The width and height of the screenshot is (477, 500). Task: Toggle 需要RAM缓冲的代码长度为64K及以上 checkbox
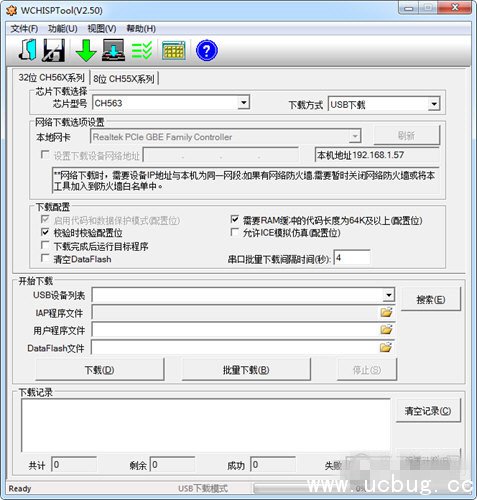click(x=234, y=219)
